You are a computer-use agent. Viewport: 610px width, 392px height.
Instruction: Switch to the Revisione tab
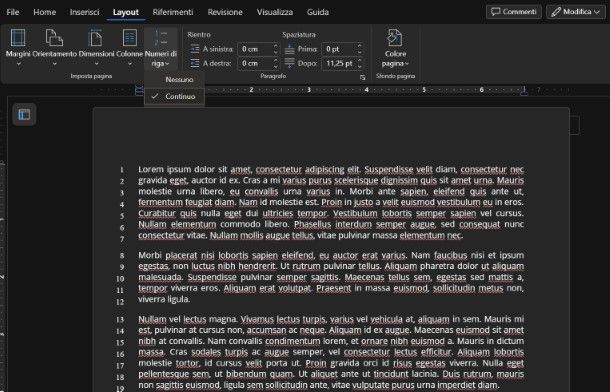coord(225,12)
